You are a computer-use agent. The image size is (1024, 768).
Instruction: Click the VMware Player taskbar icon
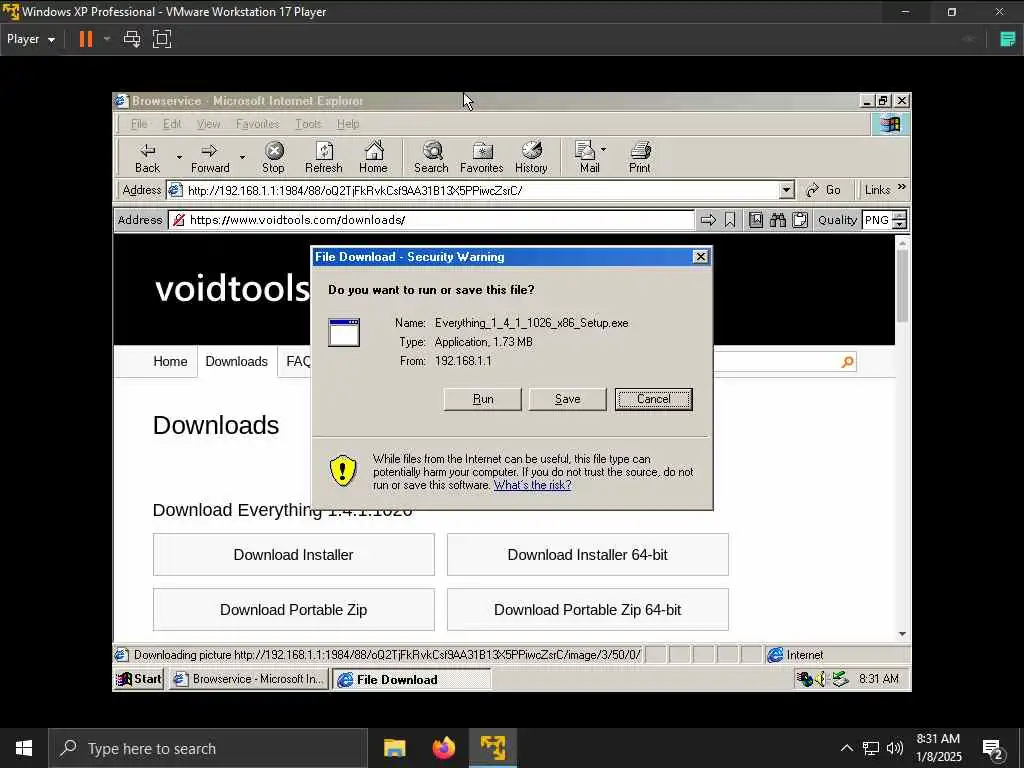[x=492, y=748]
